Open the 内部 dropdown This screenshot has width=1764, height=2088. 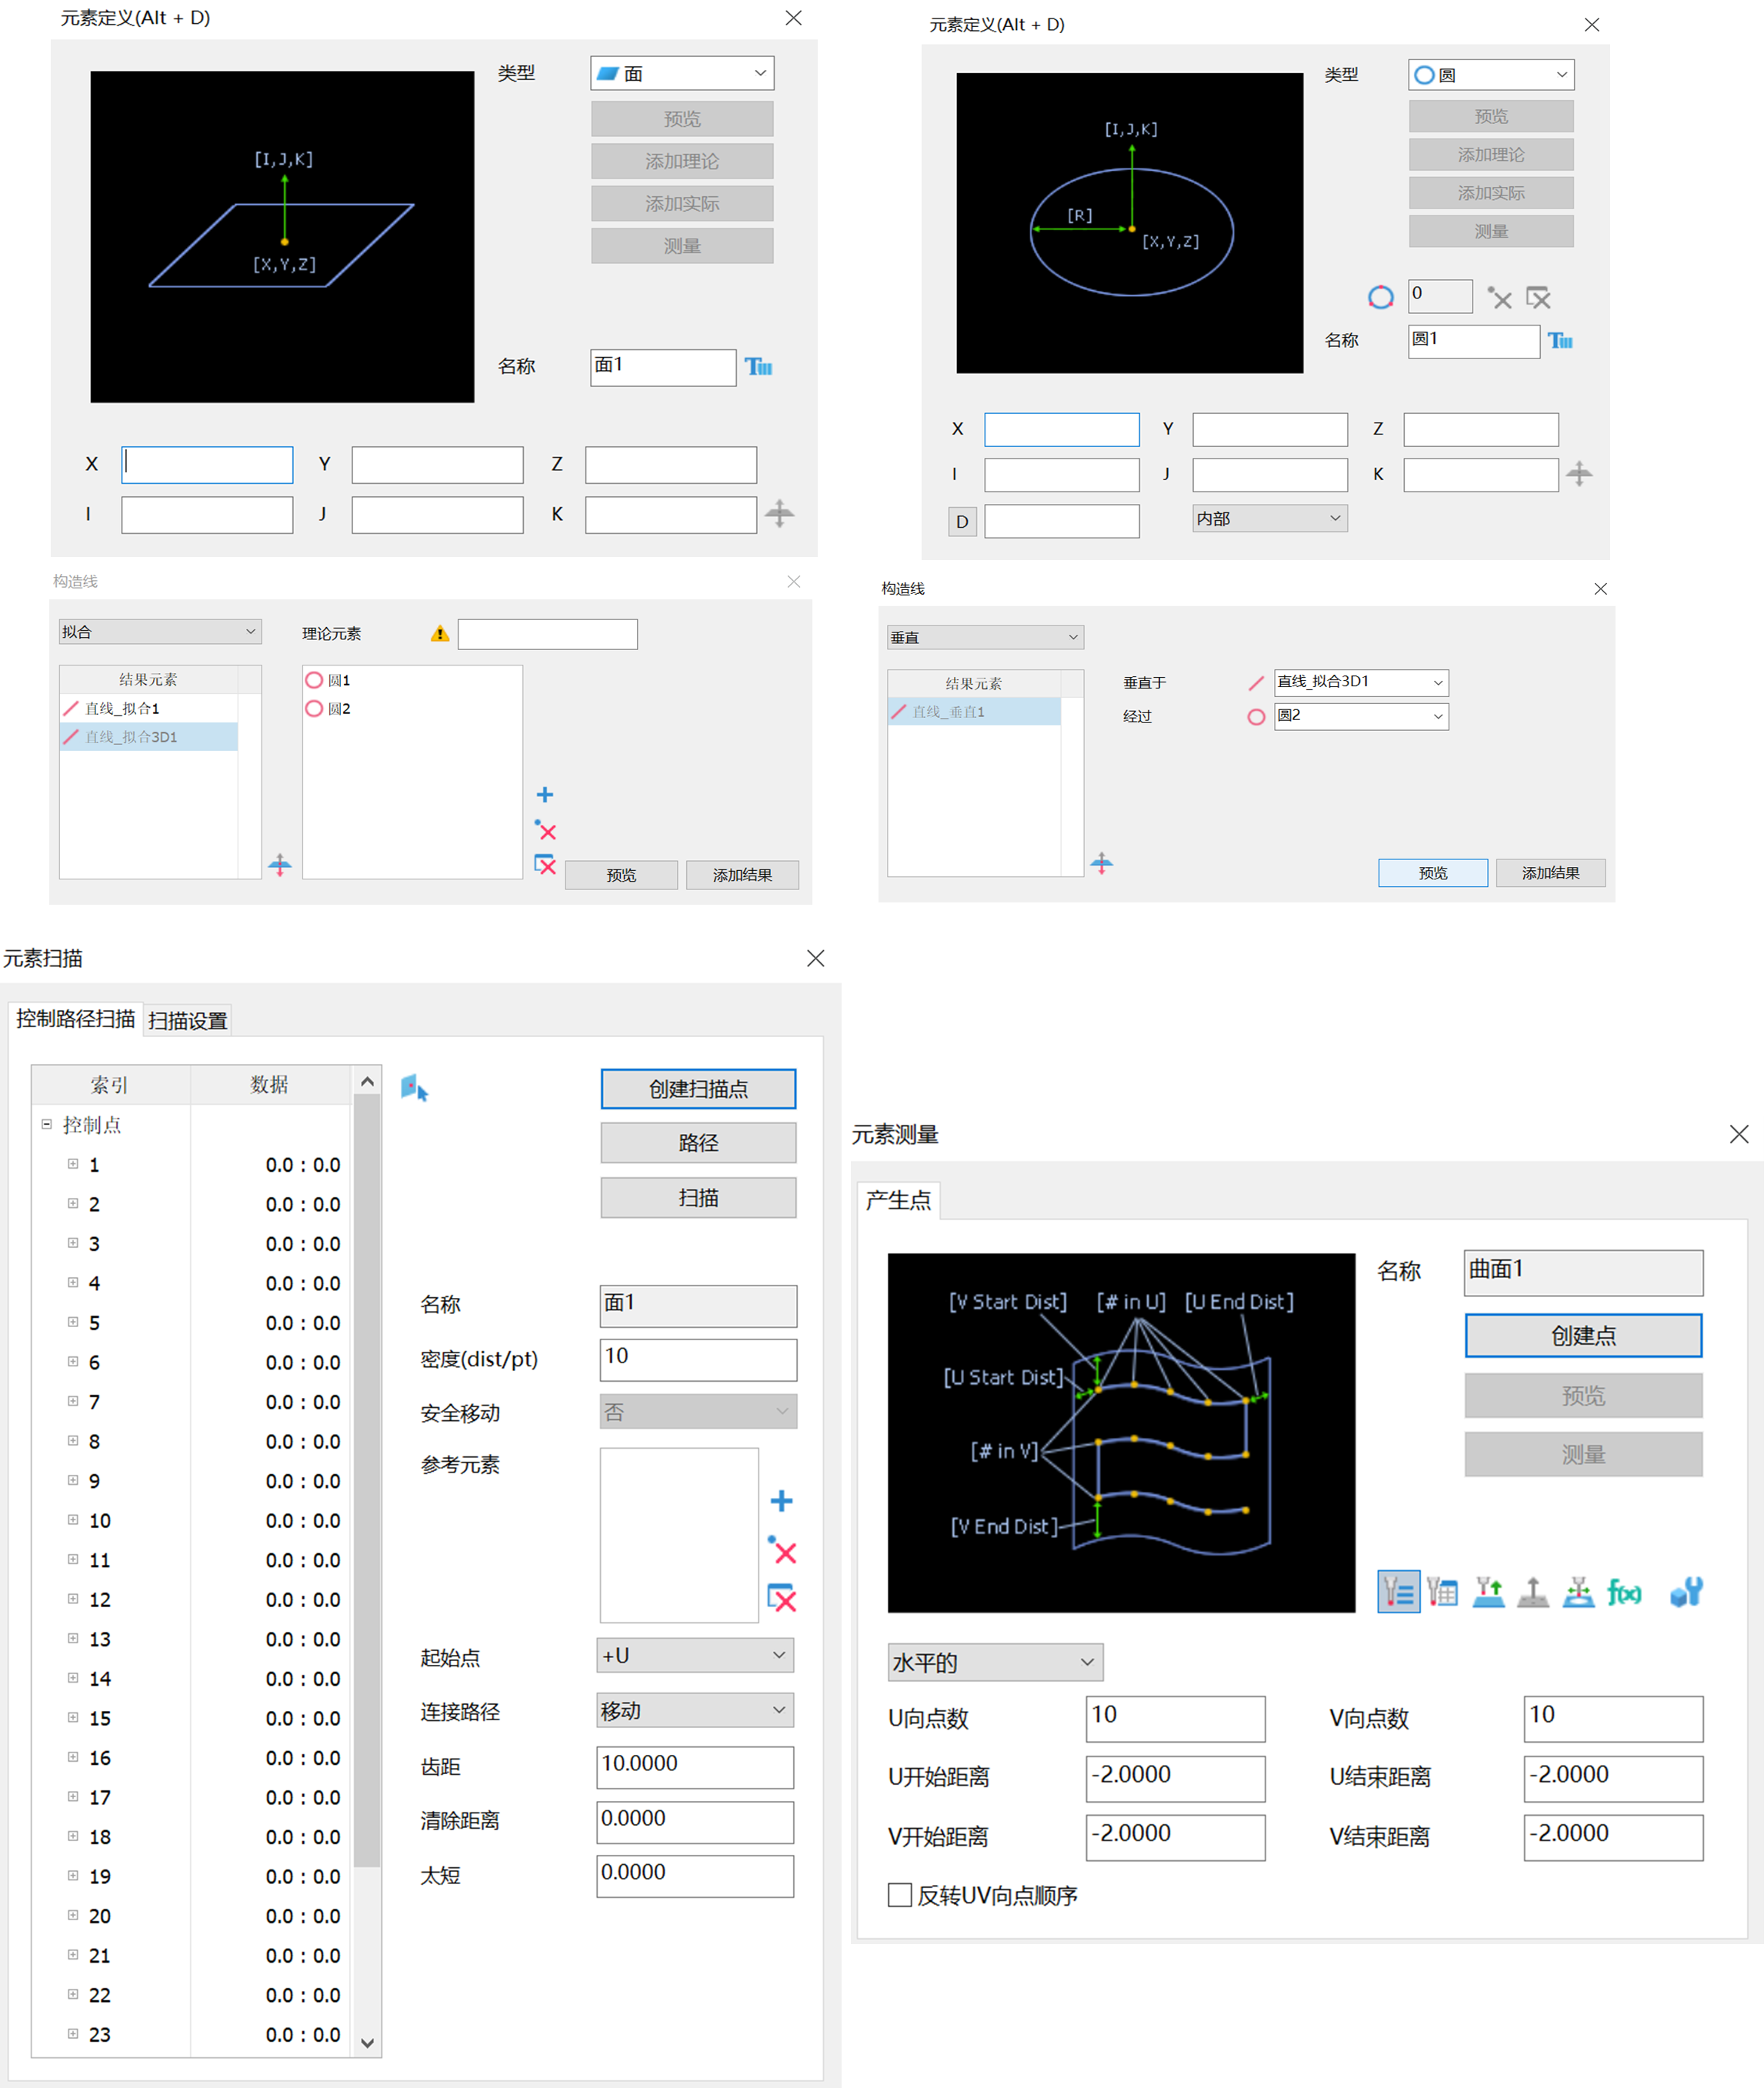coord(1270,518)
